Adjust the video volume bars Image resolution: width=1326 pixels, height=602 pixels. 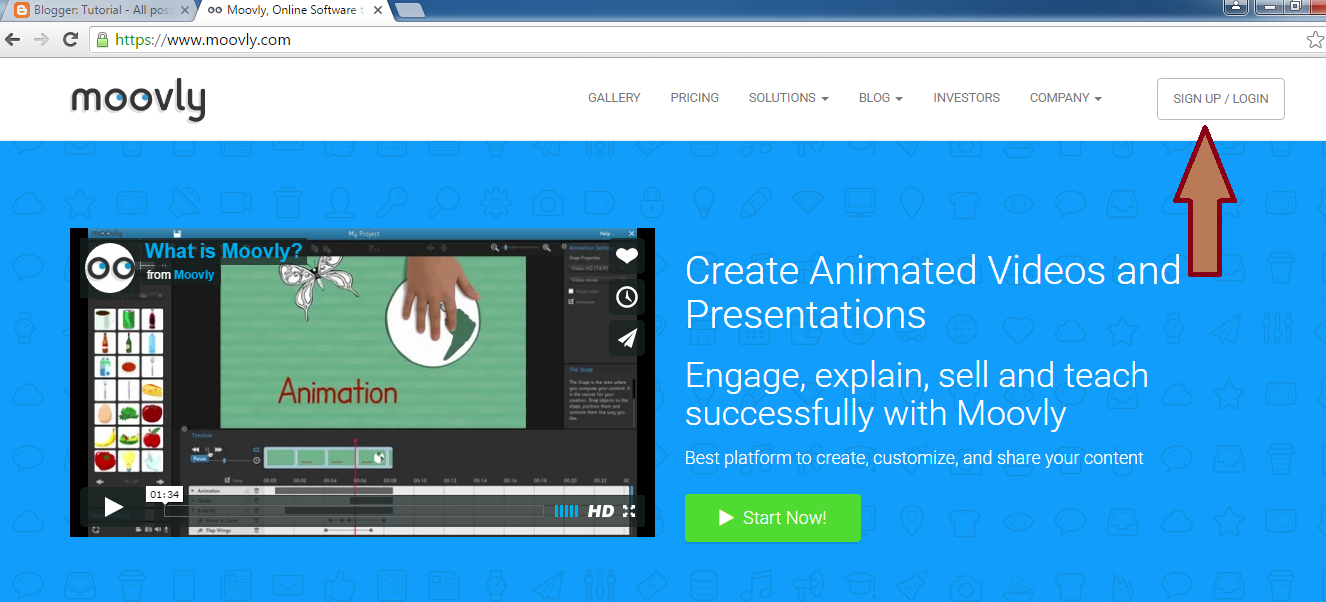[x=566, y=511]
